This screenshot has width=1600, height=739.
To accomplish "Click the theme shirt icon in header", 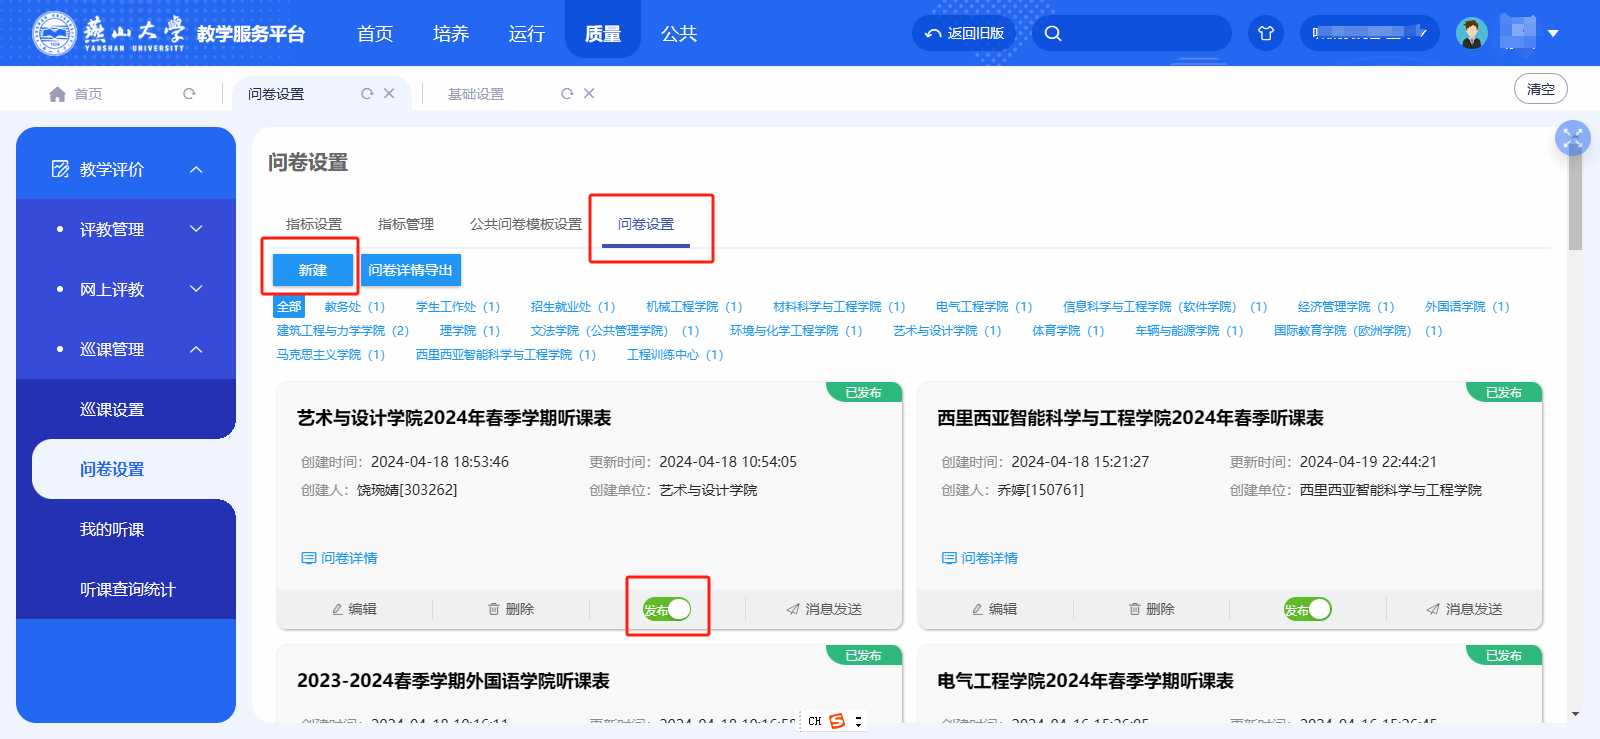I will click(1266, 33).
